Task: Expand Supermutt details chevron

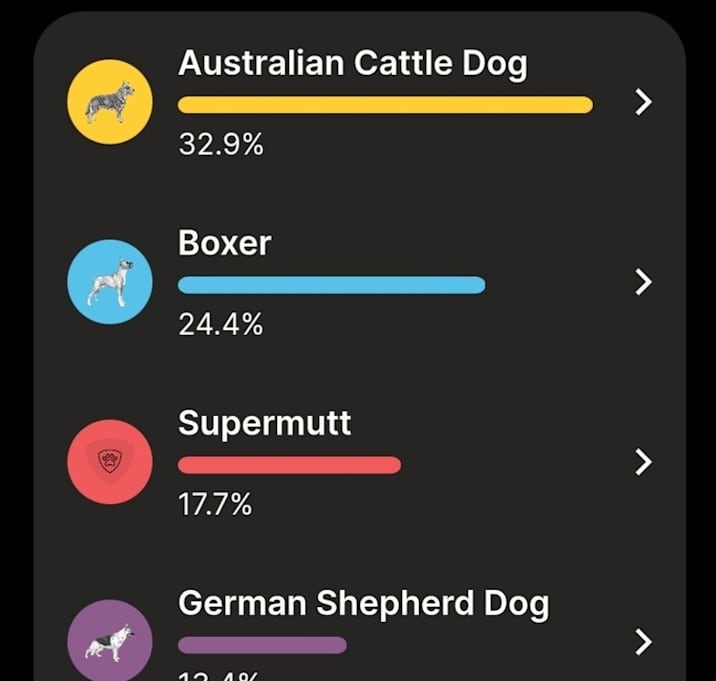Action: [643, 462]
